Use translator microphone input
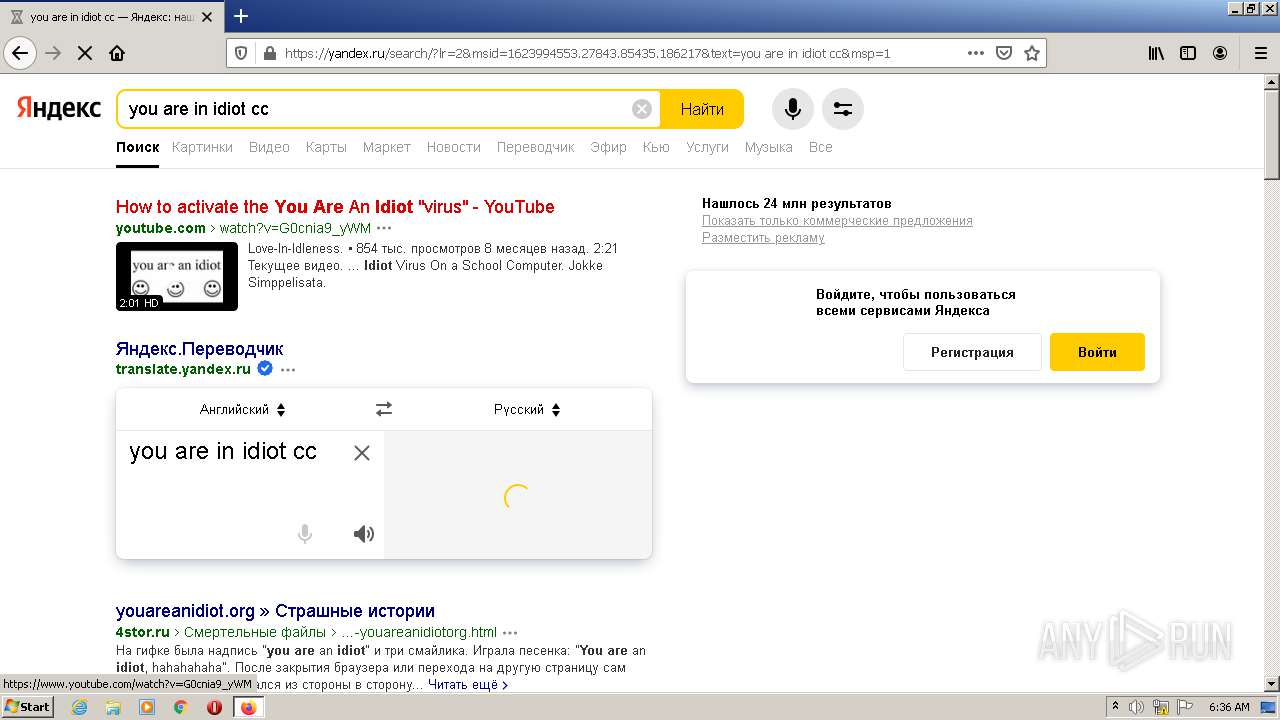1280x720 pixels. tap(305, 534)
